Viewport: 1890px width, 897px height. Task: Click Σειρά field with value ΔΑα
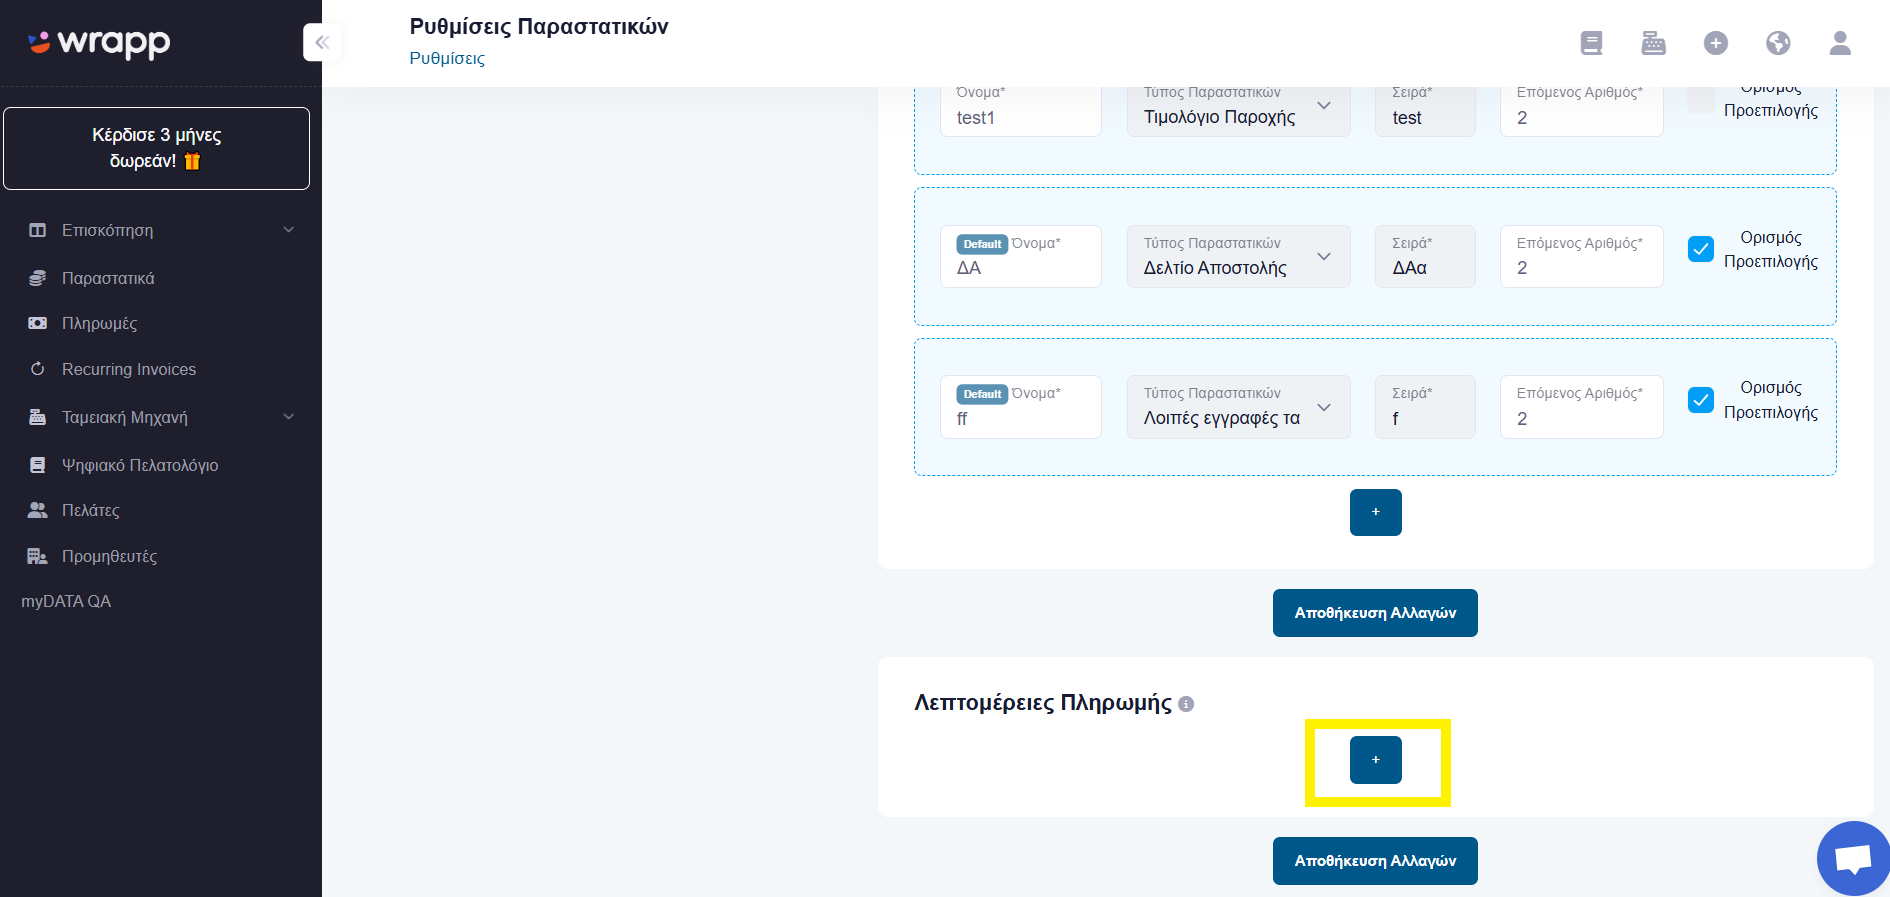coord(1426,256)
